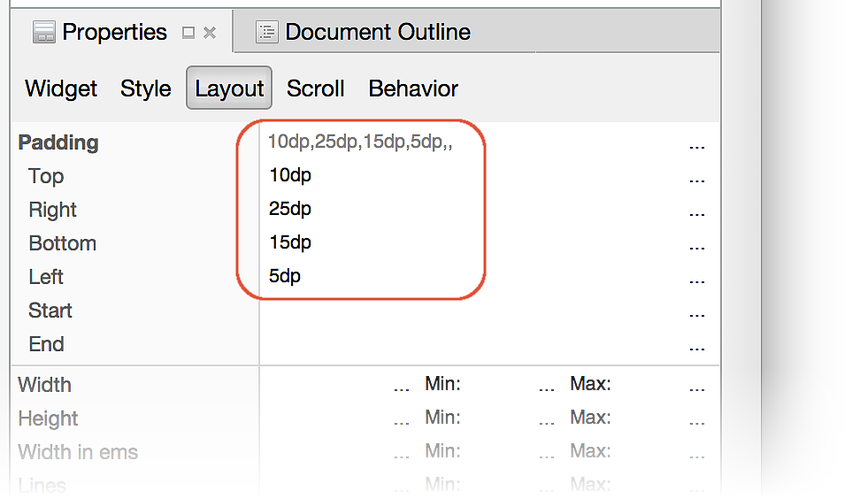
Task: Detach the Properties panel with the square icon
Action: [x=188, y=32]
